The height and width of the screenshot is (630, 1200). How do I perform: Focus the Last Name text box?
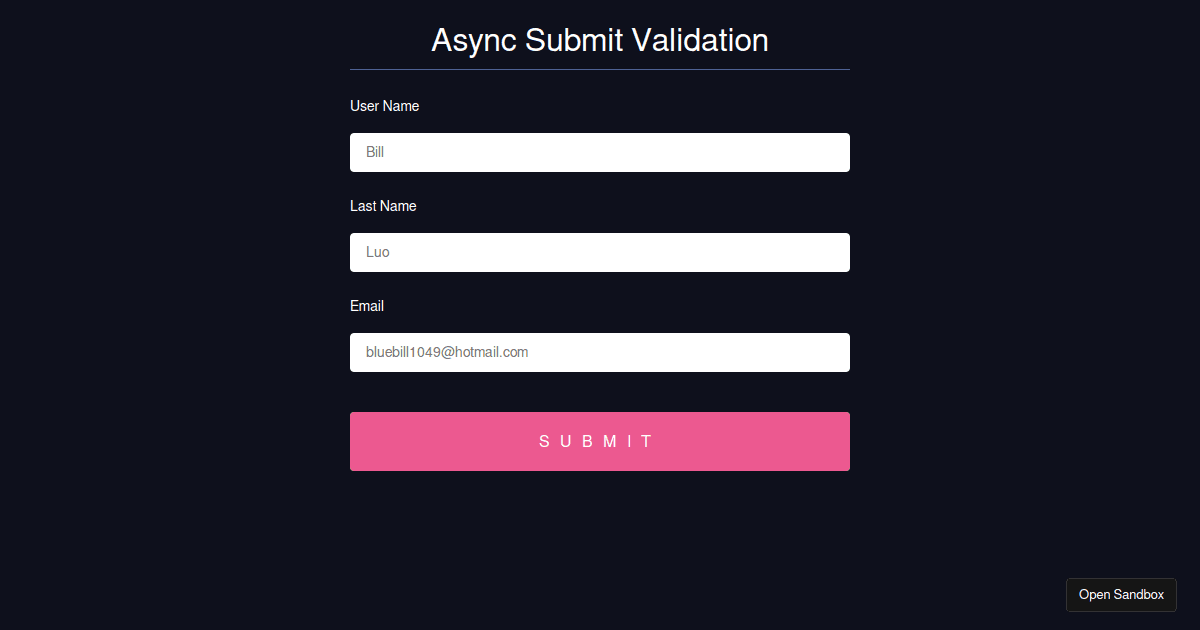pos(600,252)
